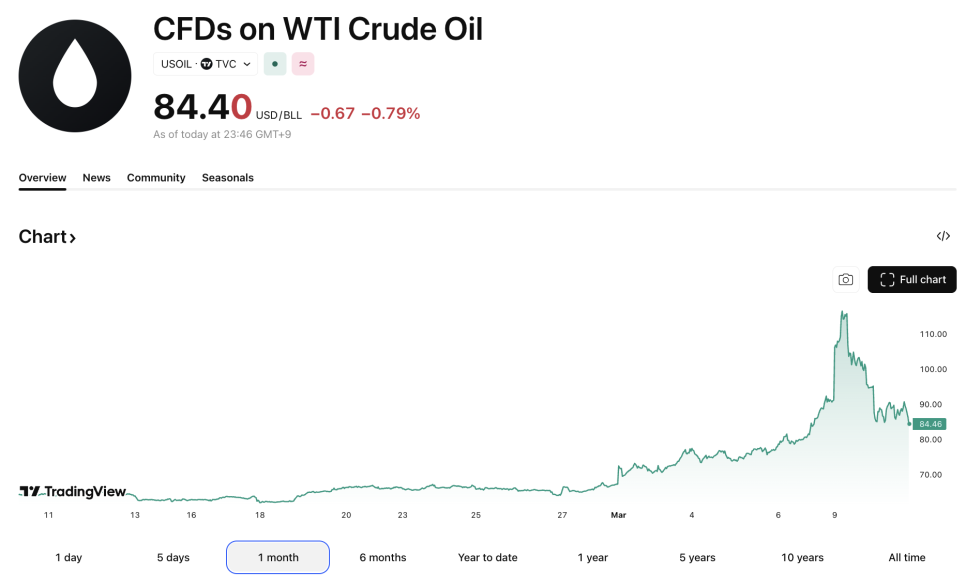The height and width of the screenshot is (586, 966).
Task: Click the pink approximate-sign derived data icon
Action: pos(303,64)
